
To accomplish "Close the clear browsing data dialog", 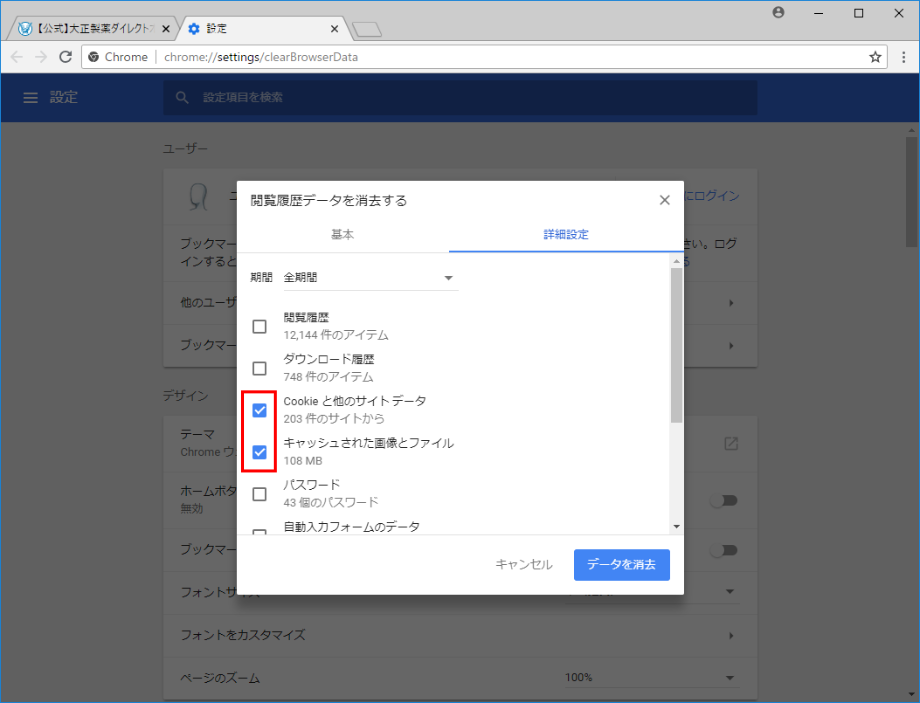I will pyautogui.click(x=664, y=200).
